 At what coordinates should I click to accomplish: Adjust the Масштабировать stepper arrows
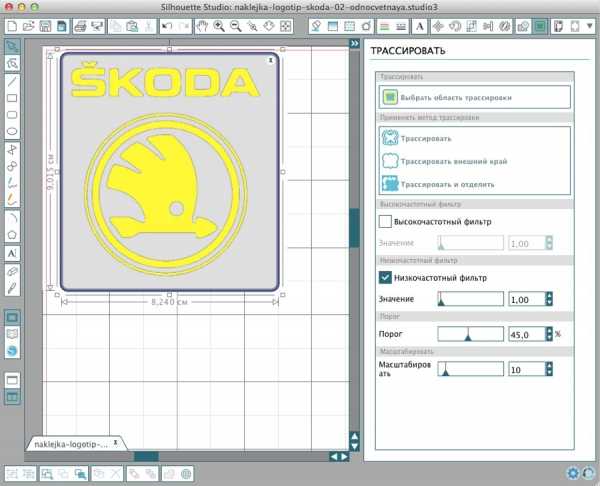tap(549, 369)
